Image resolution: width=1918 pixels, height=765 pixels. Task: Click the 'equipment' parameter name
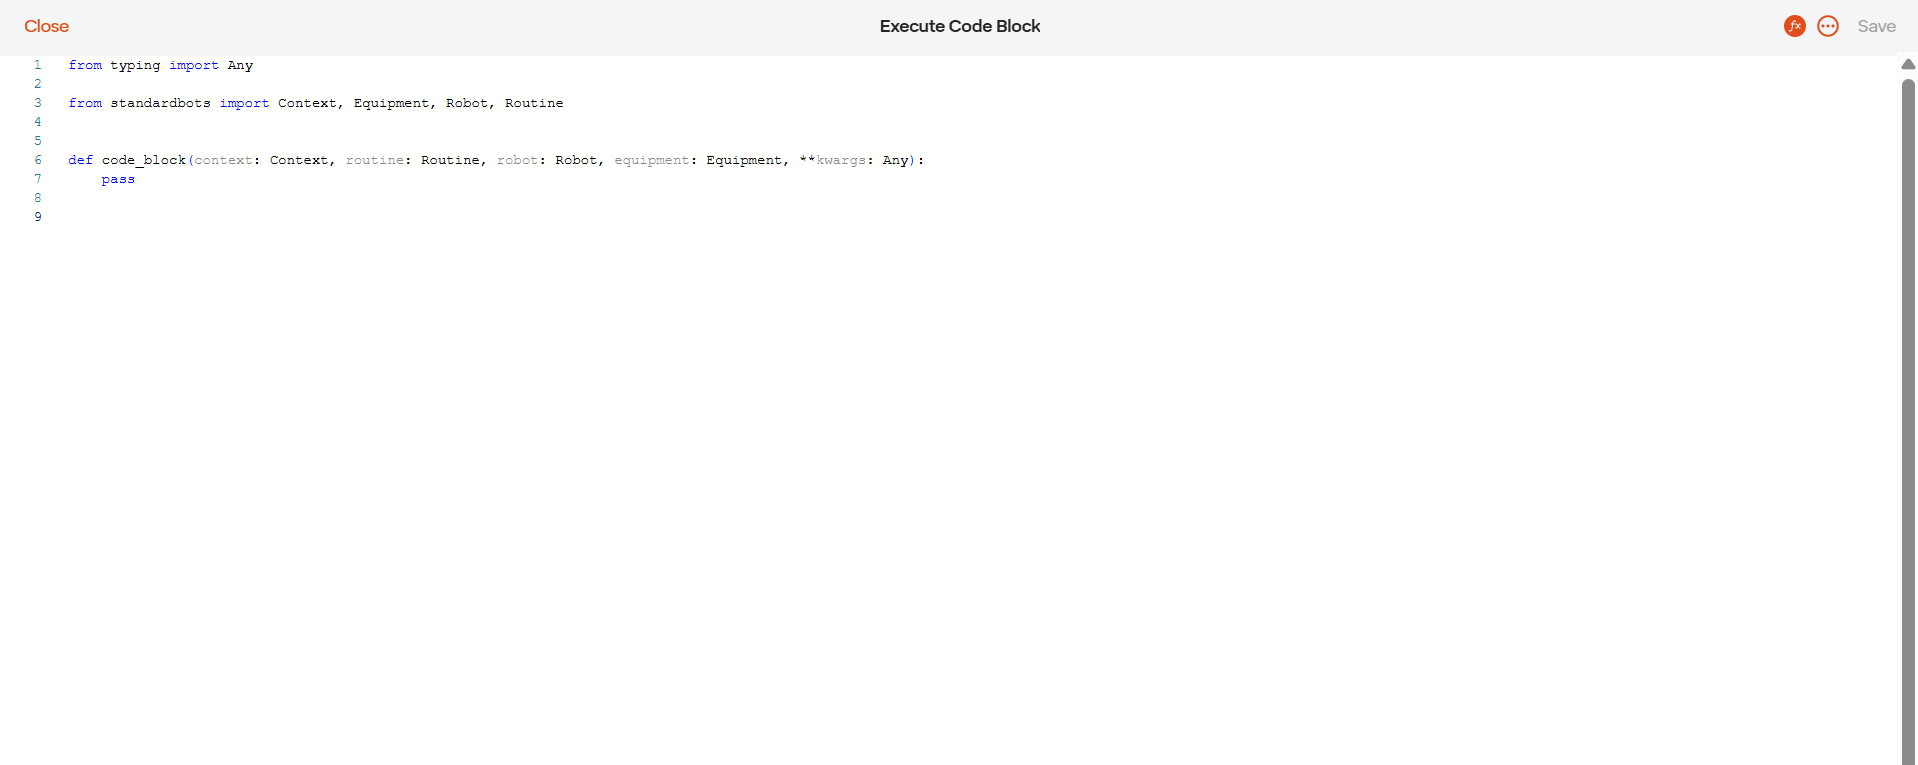point(651,160)
